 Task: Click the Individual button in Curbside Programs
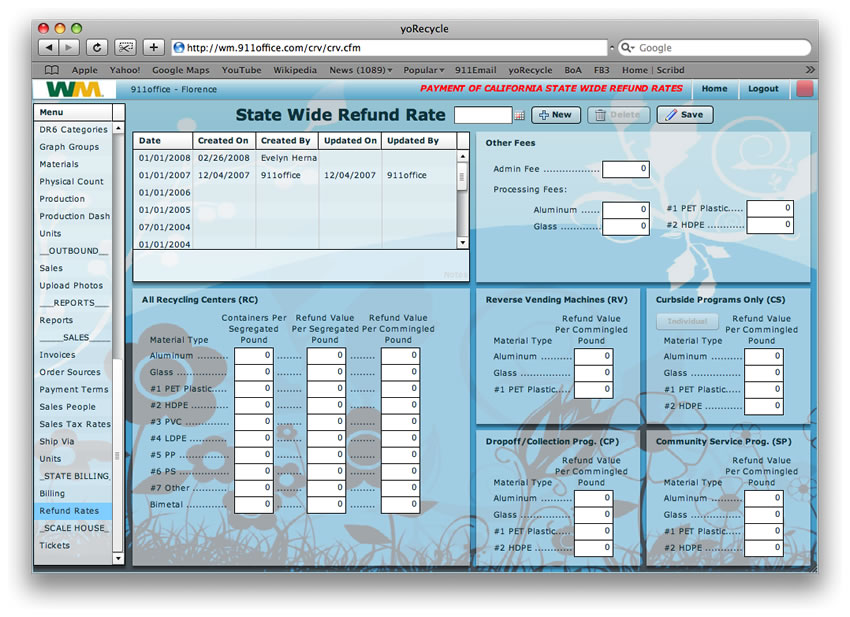687,322
